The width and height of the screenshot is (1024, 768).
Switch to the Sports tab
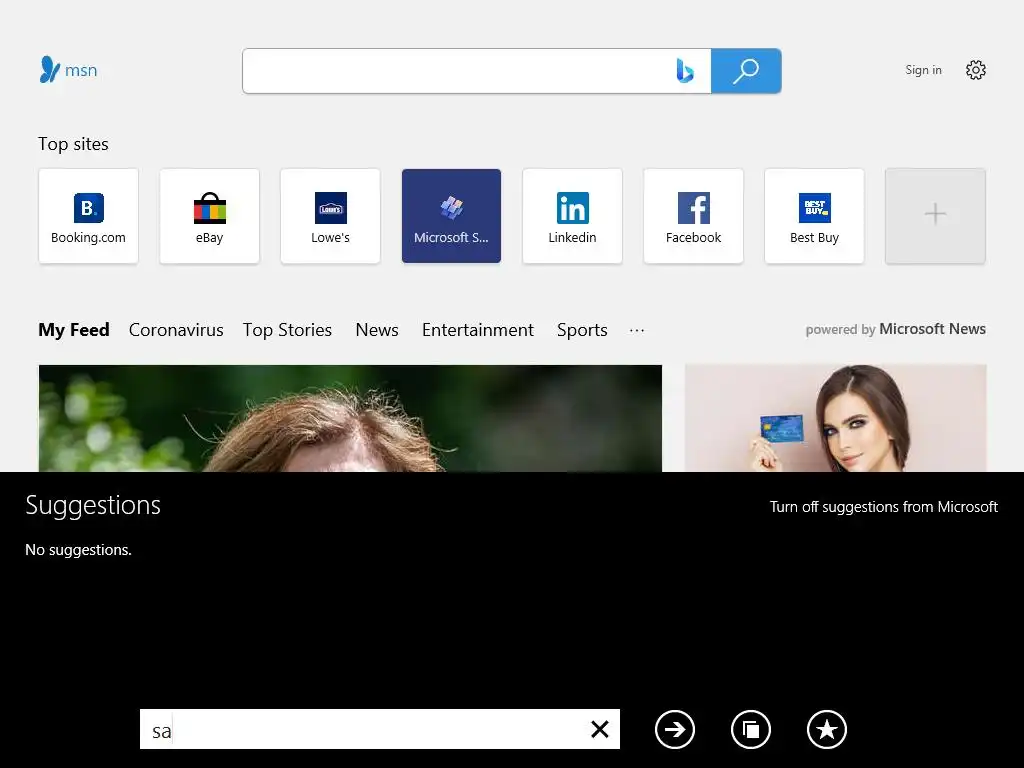point(582,330)
